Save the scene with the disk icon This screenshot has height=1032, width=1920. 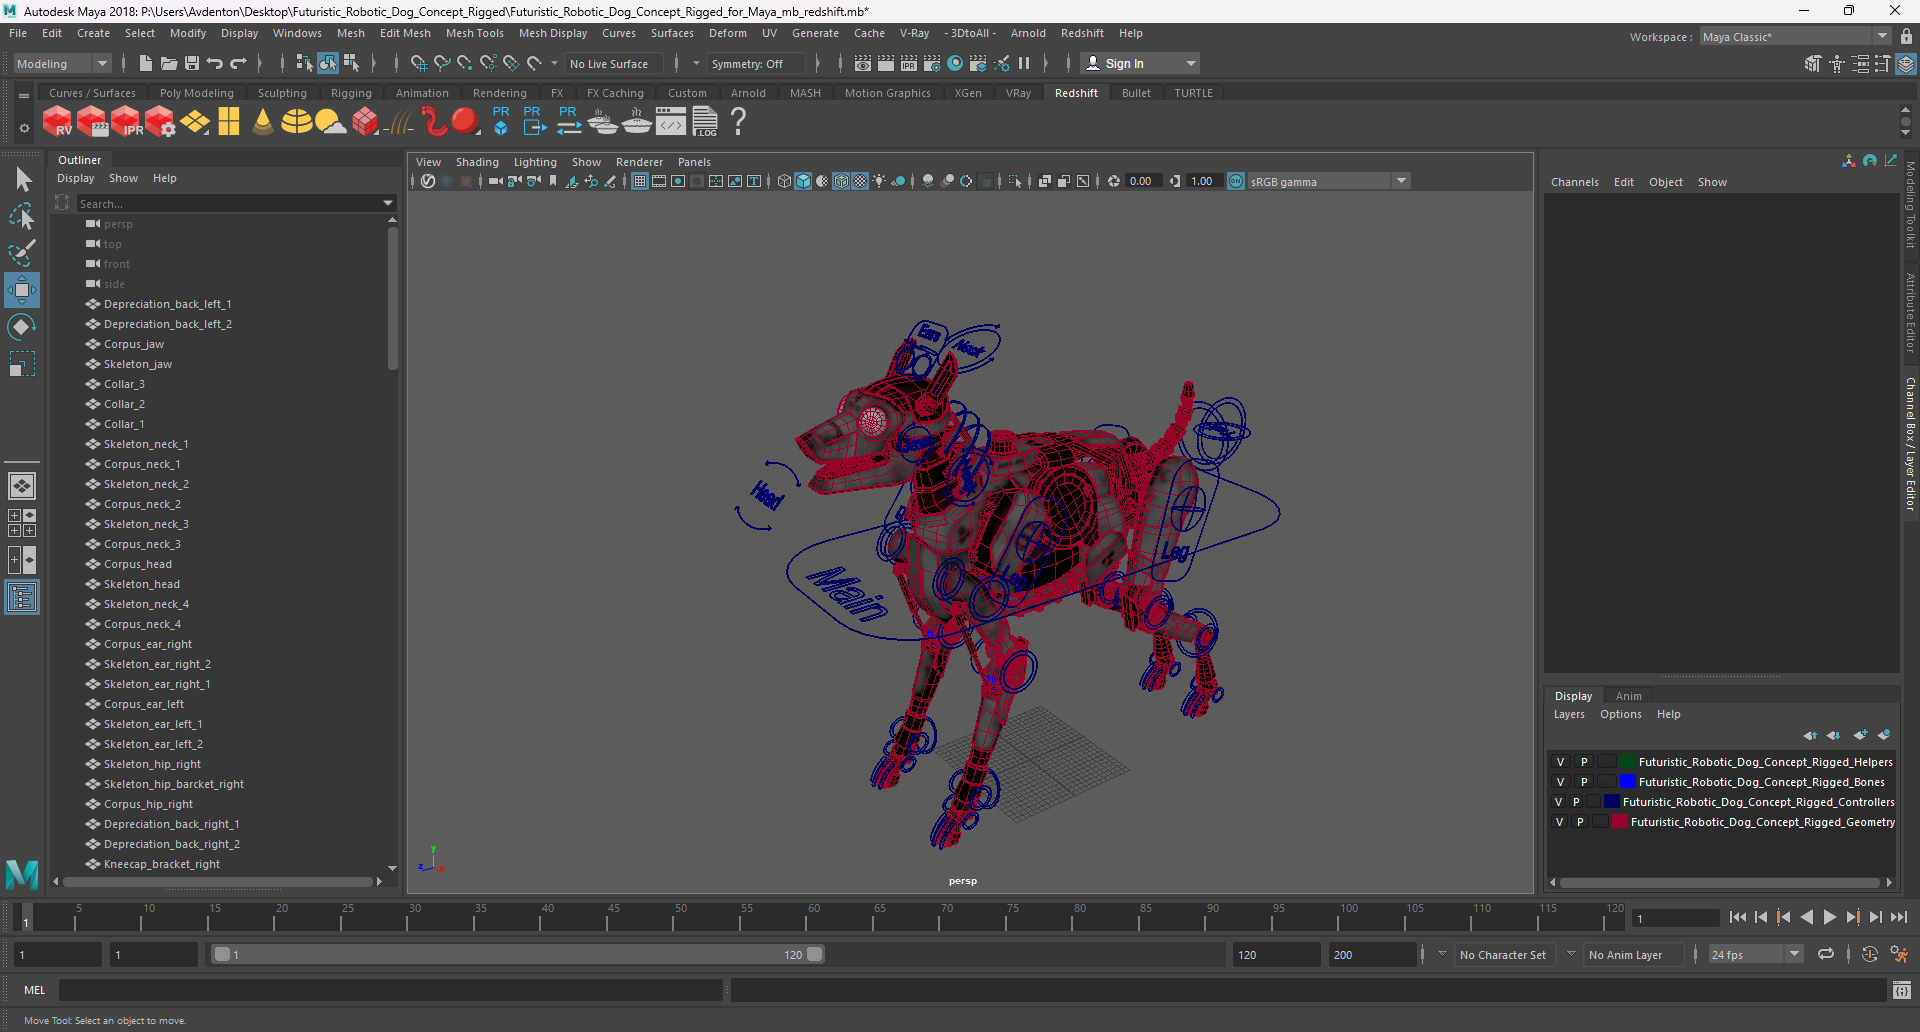tap(192, 63)
